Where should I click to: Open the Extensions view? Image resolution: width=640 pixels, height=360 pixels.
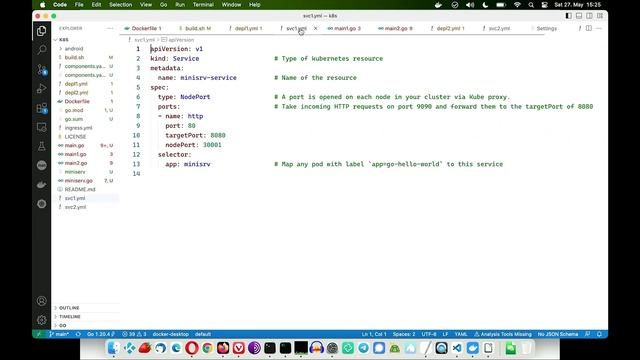(x=41, y=108)
